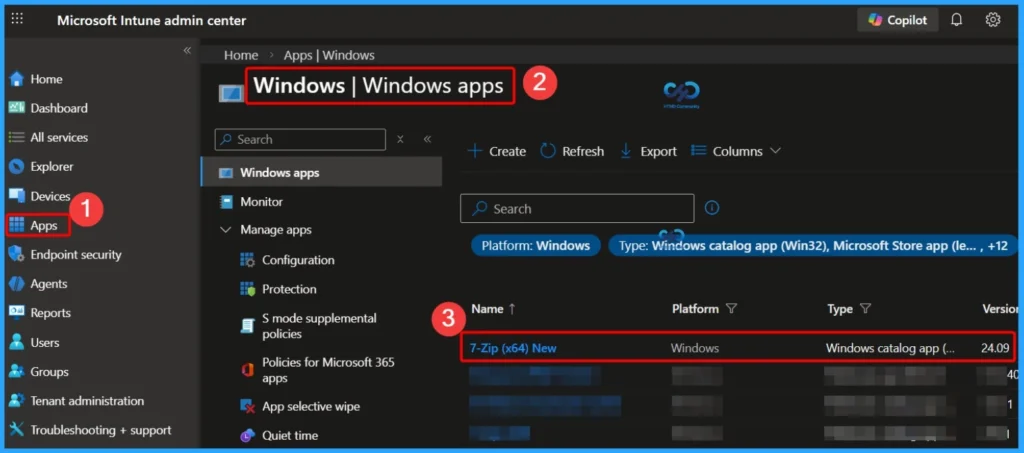The width and height of the screenshot is (1024, 453).
Task: Open the 7-Zip (x64) New app
Action: (513, 348)
